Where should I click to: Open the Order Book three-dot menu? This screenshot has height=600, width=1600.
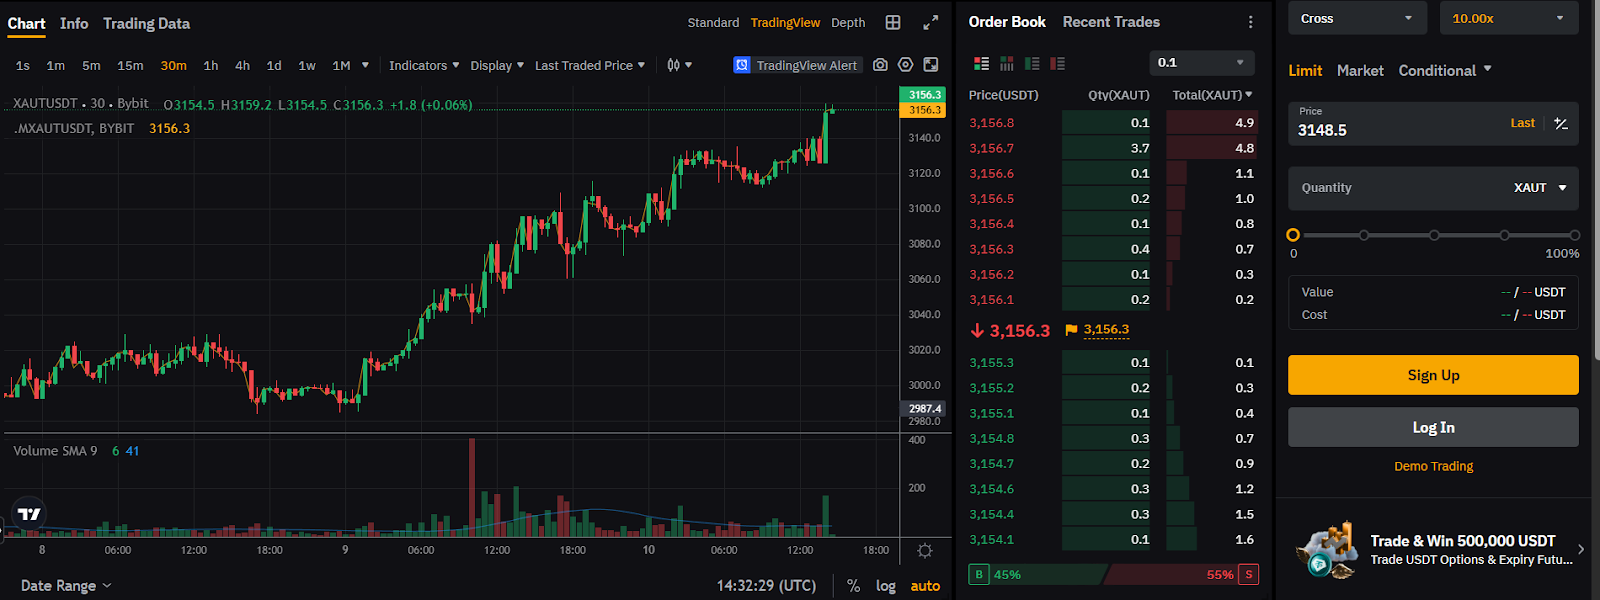pyautogui.click(x=1250, y=22)
